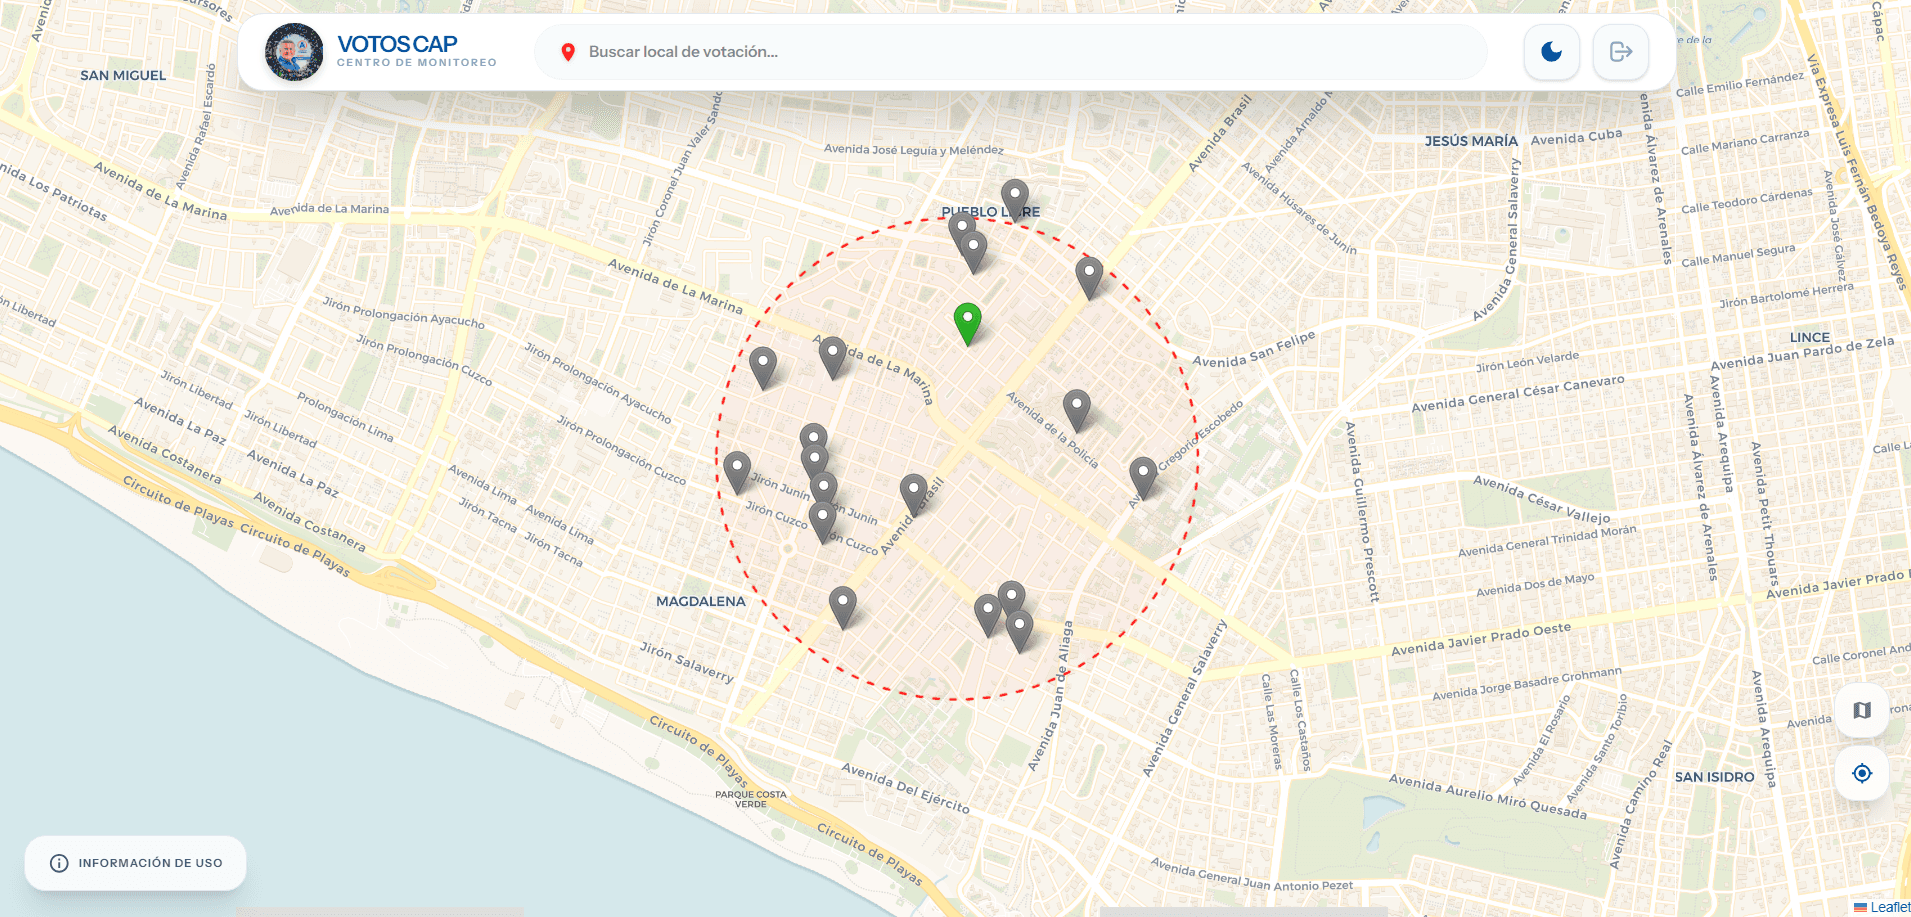Focus the Buscar local de votación search field

tap(1011, 52)
